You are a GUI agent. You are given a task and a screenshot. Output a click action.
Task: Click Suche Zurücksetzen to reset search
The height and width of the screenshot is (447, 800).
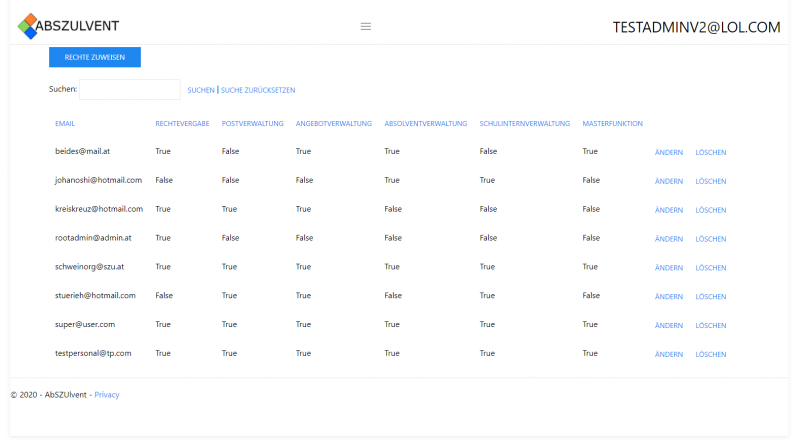tap(258, 90)
